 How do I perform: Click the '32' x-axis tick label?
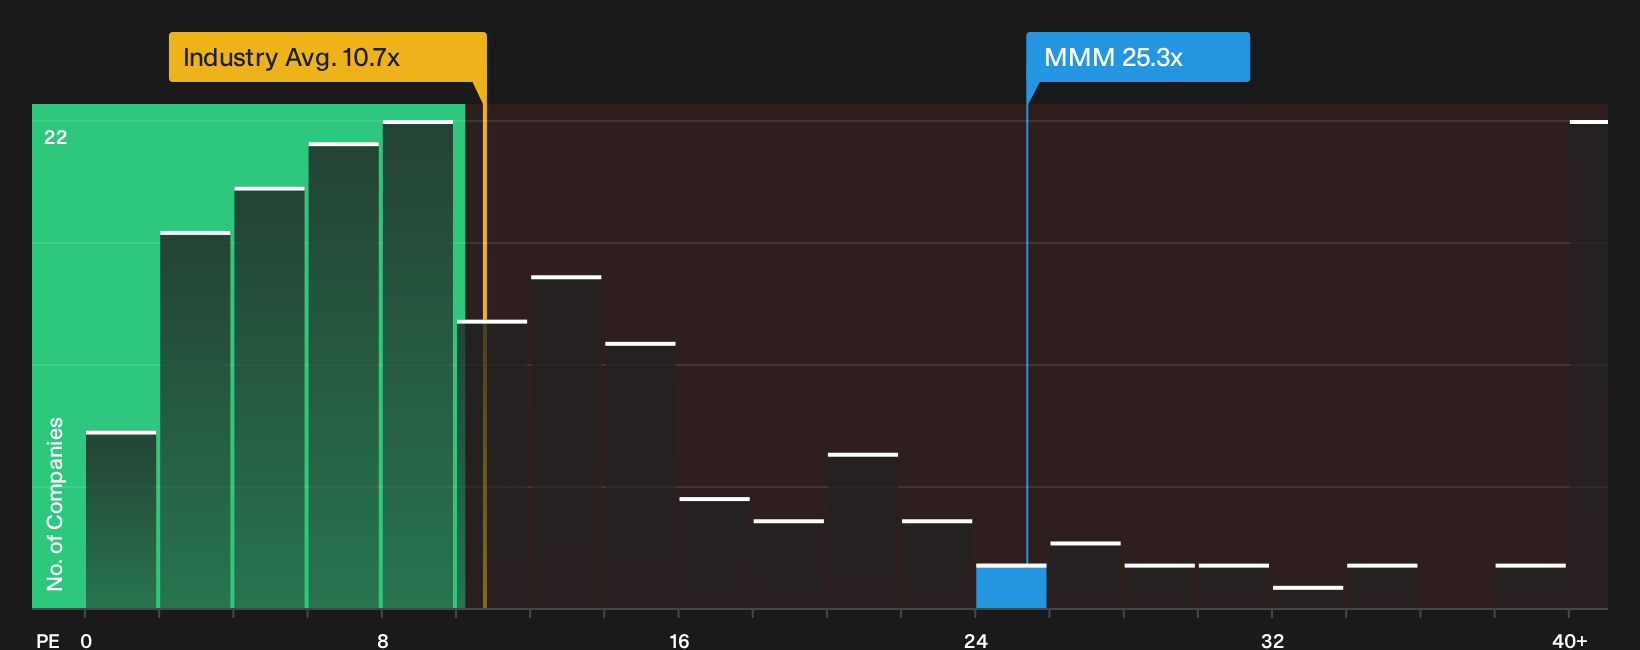(x=1272, y=640)
